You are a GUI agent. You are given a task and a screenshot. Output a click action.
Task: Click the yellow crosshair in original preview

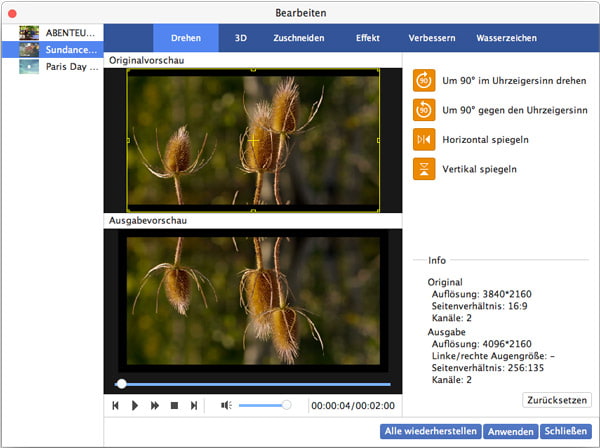click(x=253, y=140)
